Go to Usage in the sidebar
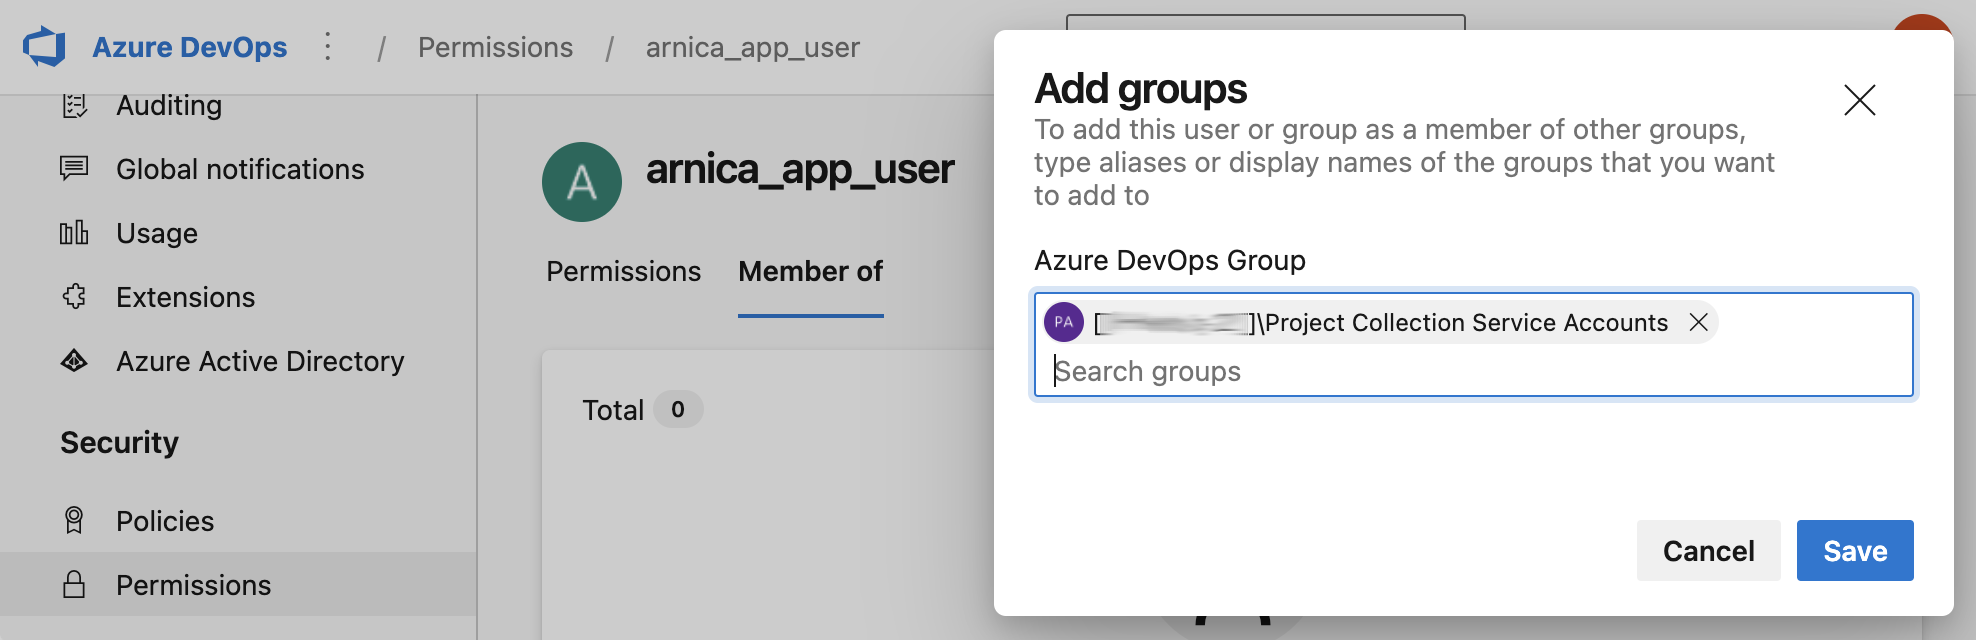This screenshot has width=1976, height=640. 157,233
